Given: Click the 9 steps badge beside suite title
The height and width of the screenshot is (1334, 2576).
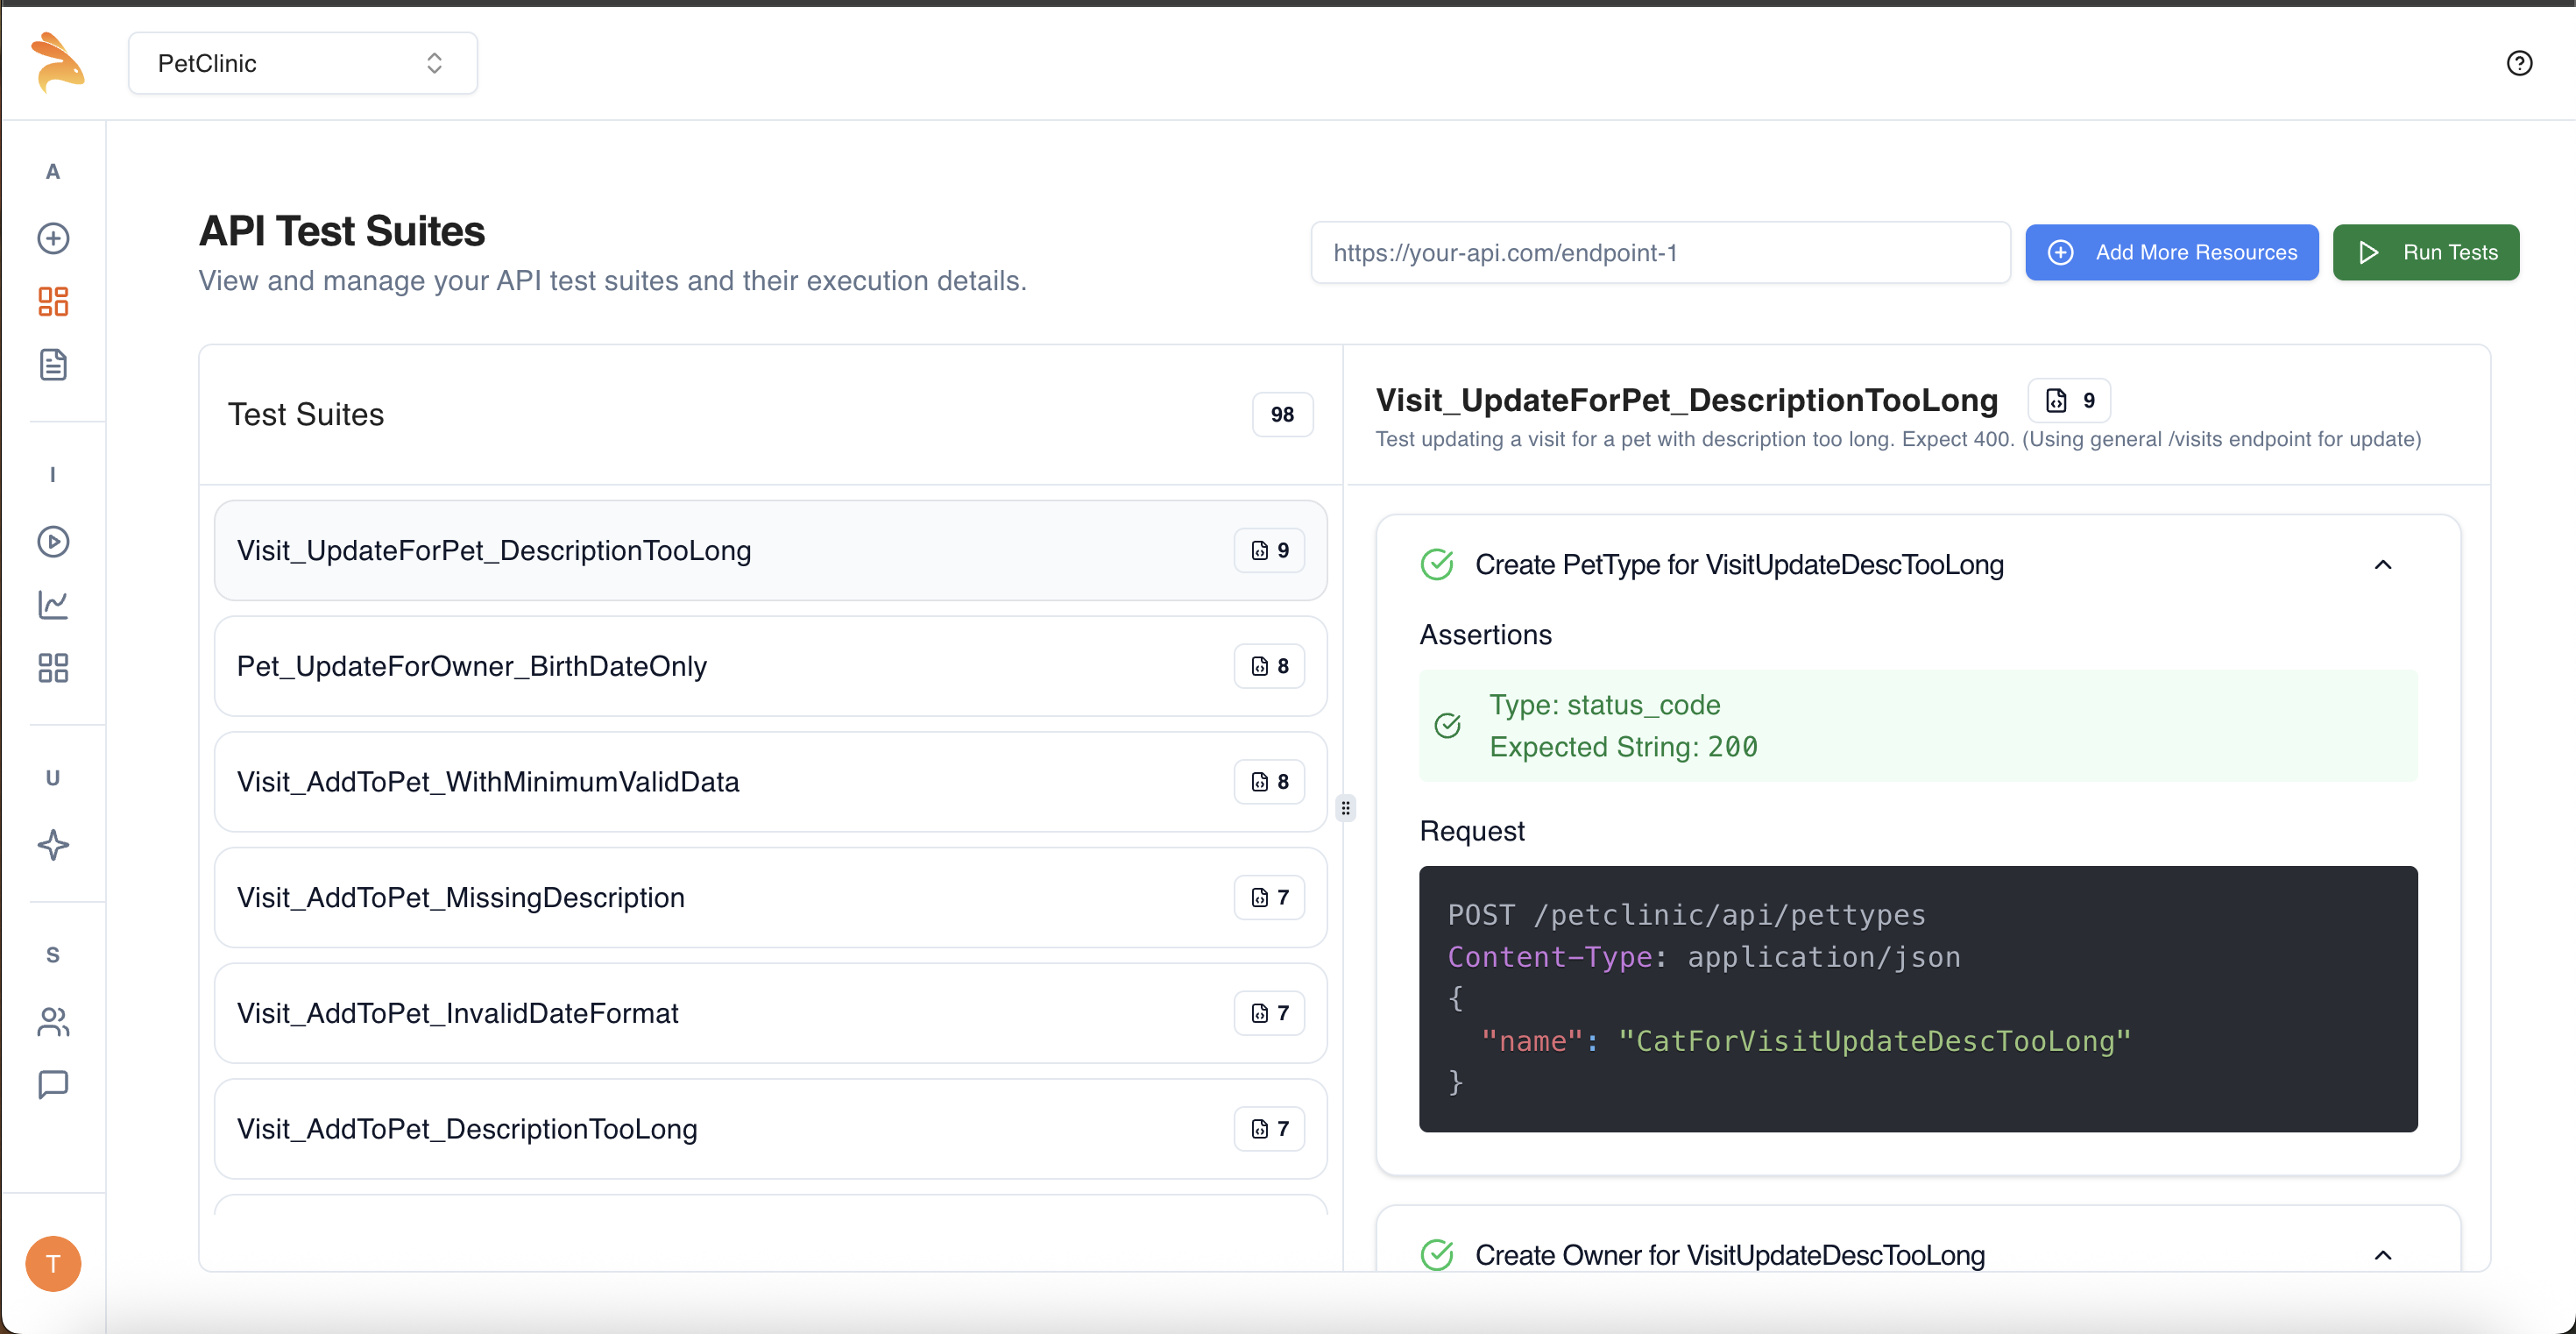Looking at the screenshot, I should tap(2069, 400).
